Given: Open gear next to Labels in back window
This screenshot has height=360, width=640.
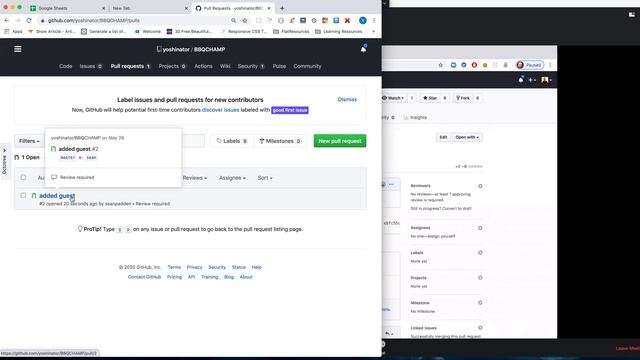Looking at the screenshot, I should pos(480,253).
